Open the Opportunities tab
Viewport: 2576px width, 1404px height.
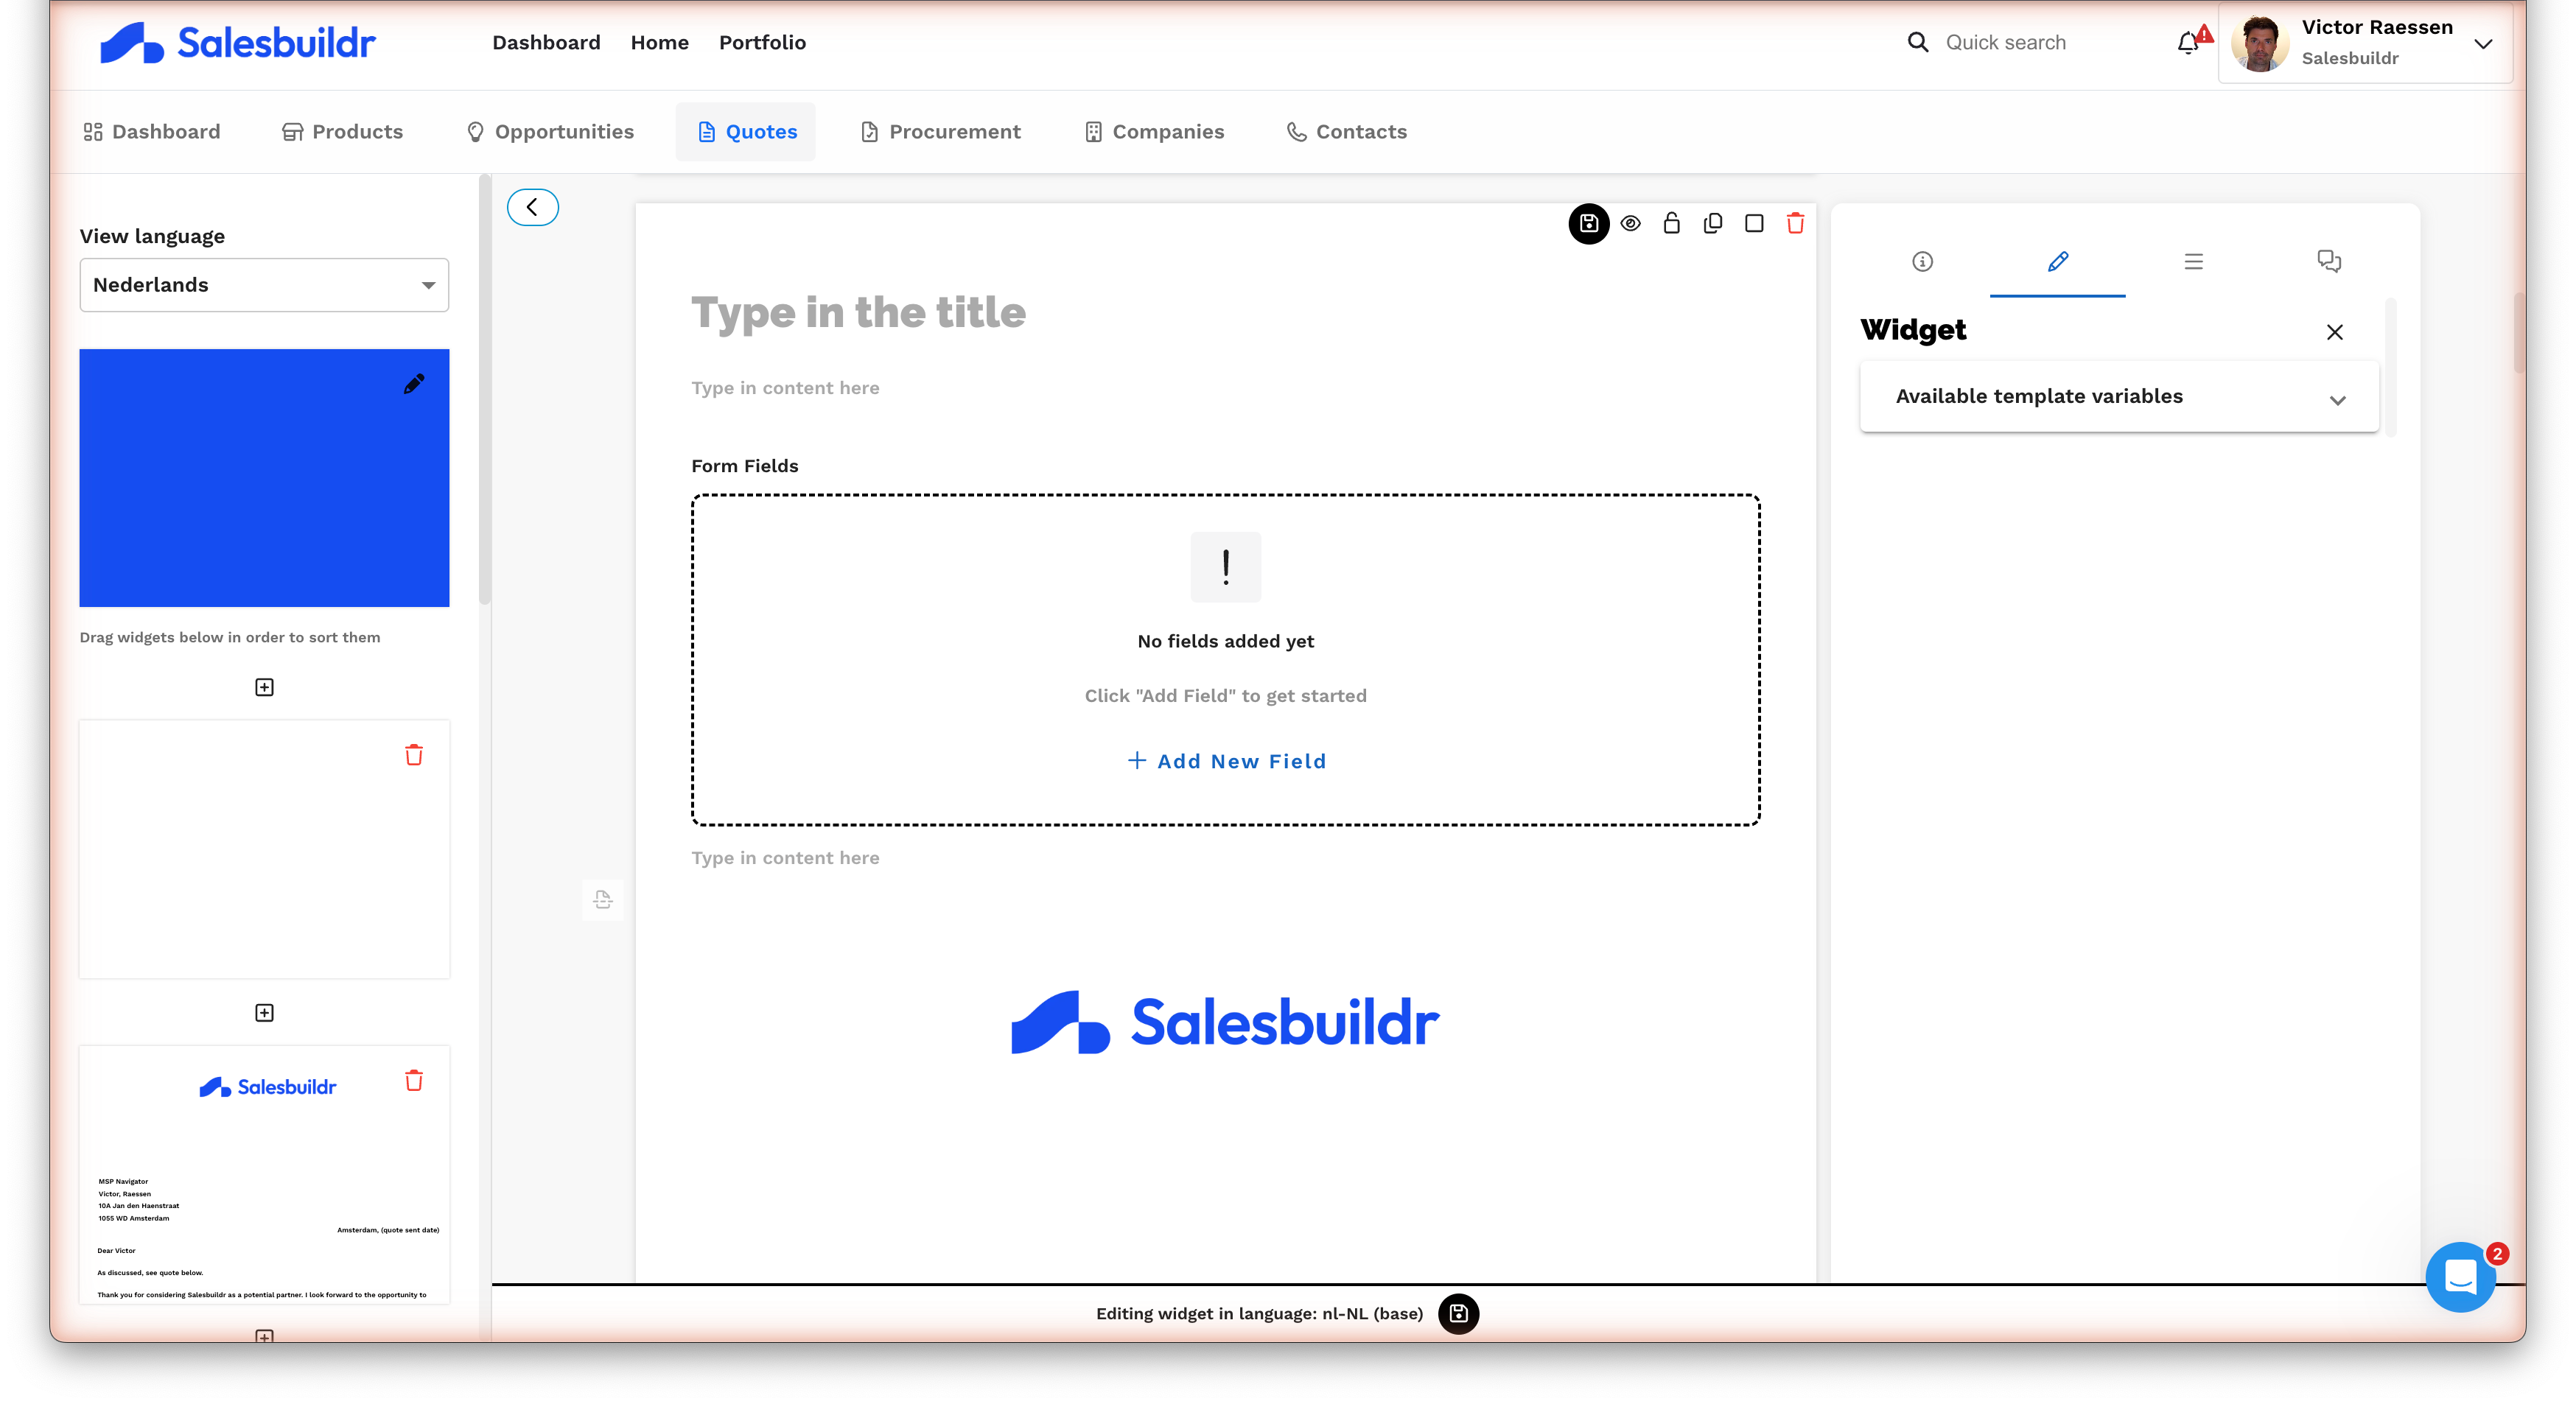point(550,132)
